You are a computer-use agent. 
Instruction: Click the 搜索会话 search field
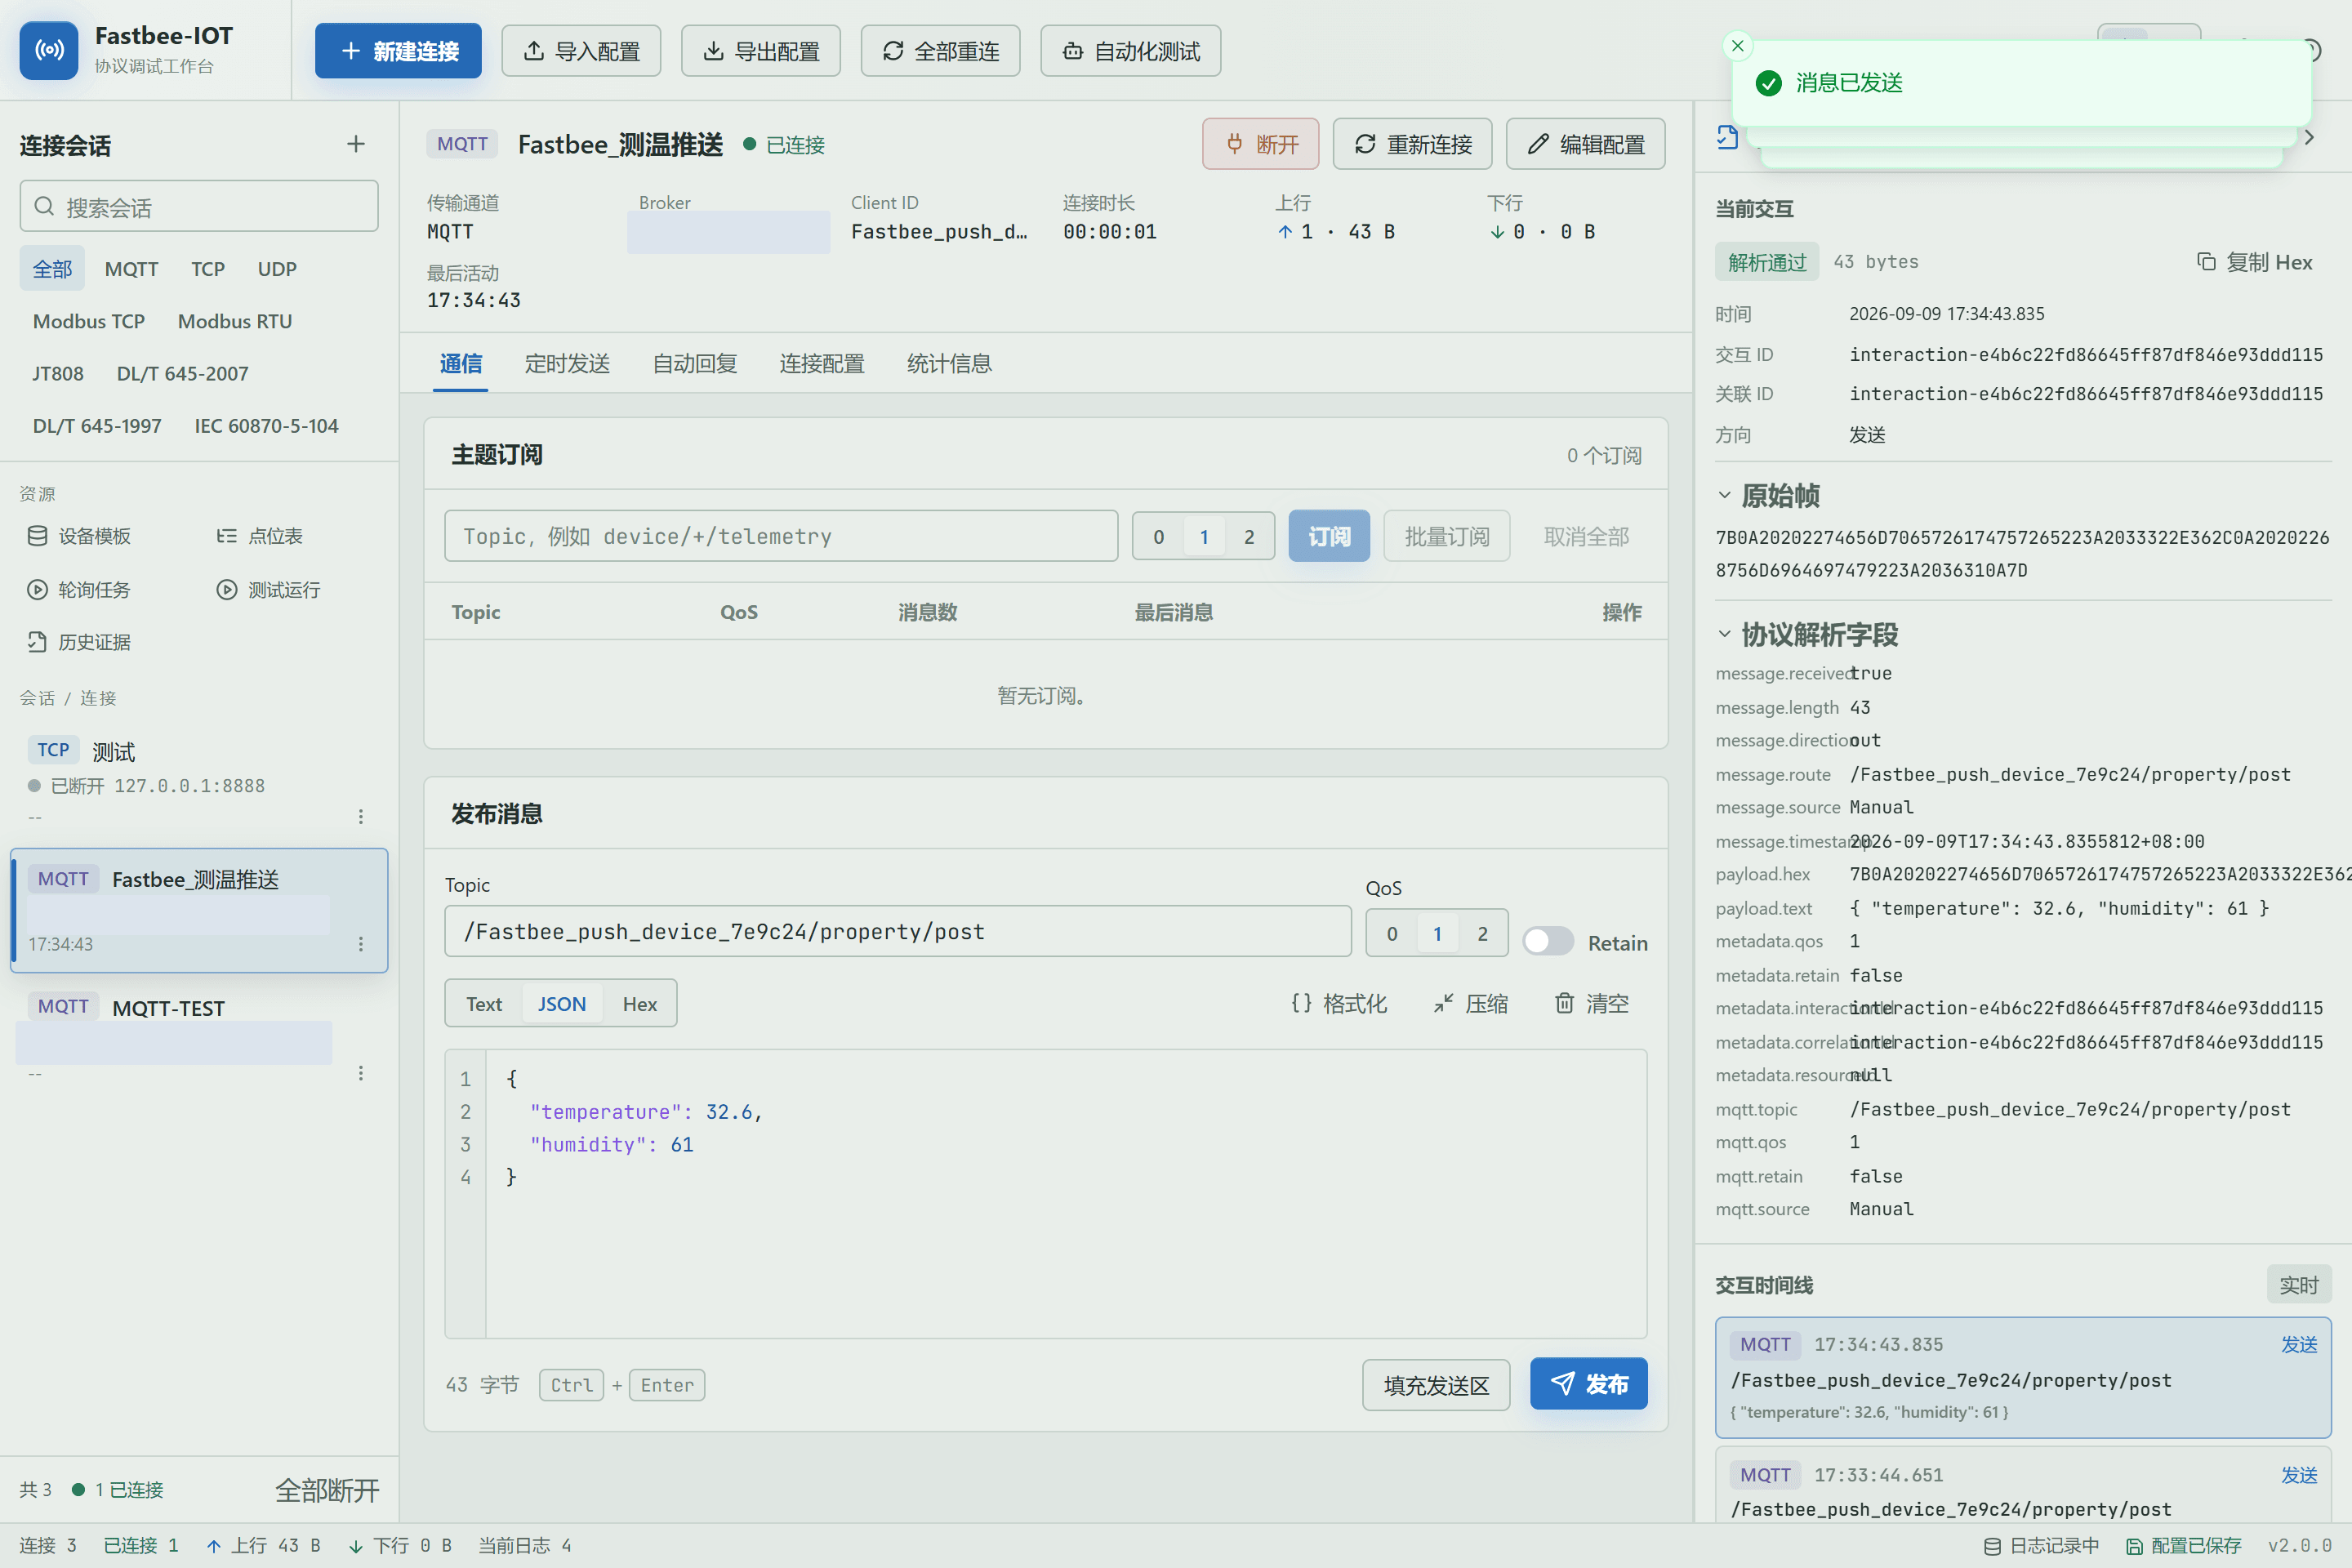(x=199, y=207)
